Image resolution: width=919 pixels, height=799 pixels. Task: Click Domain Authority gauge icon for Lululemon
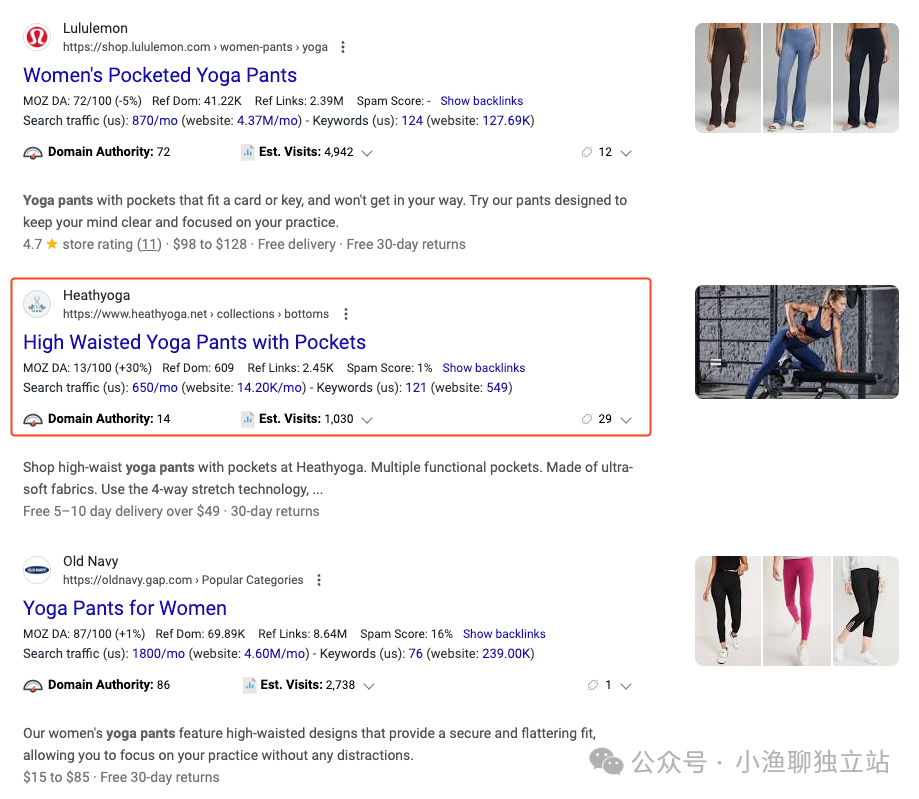click(x=33, y=153)
